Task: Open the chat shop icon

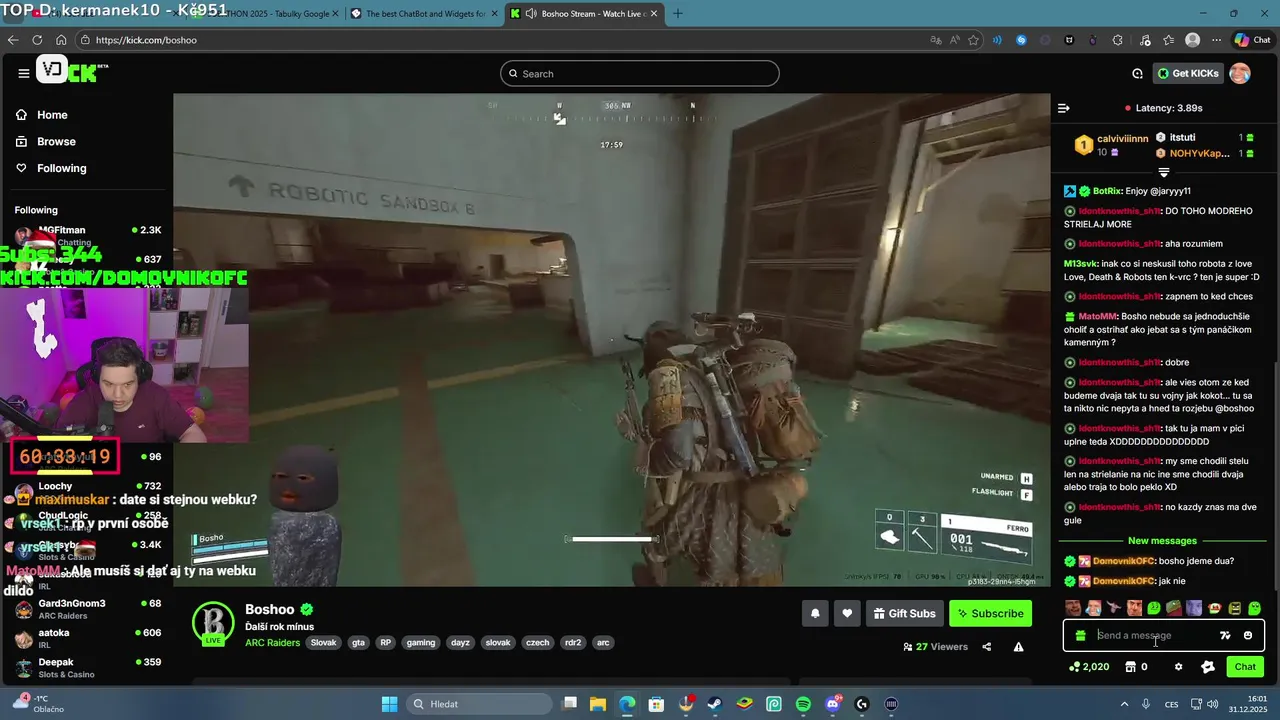Action: pyautogui.click(x=1131, y=667)
